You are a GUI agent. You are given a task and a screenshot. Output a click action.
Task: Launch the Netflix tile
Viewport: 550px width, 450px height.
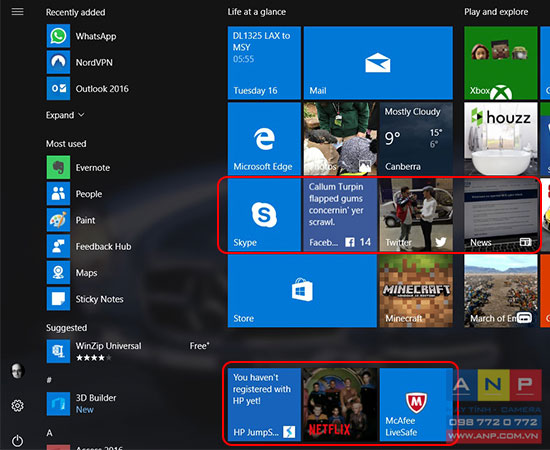pos(340,405)
